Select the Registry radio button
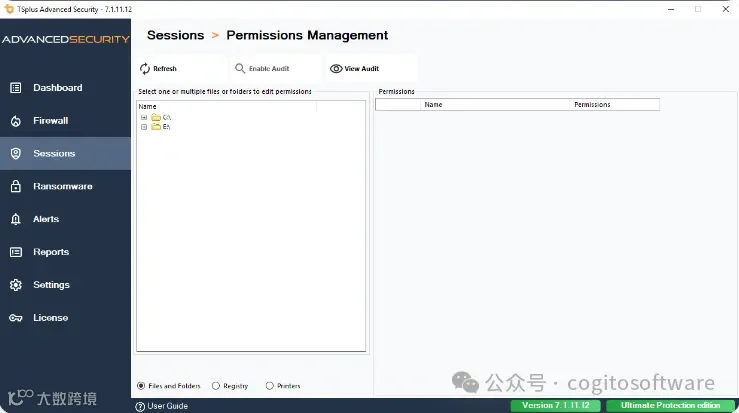The image size is (739, 413). click(x=216, y=386)
